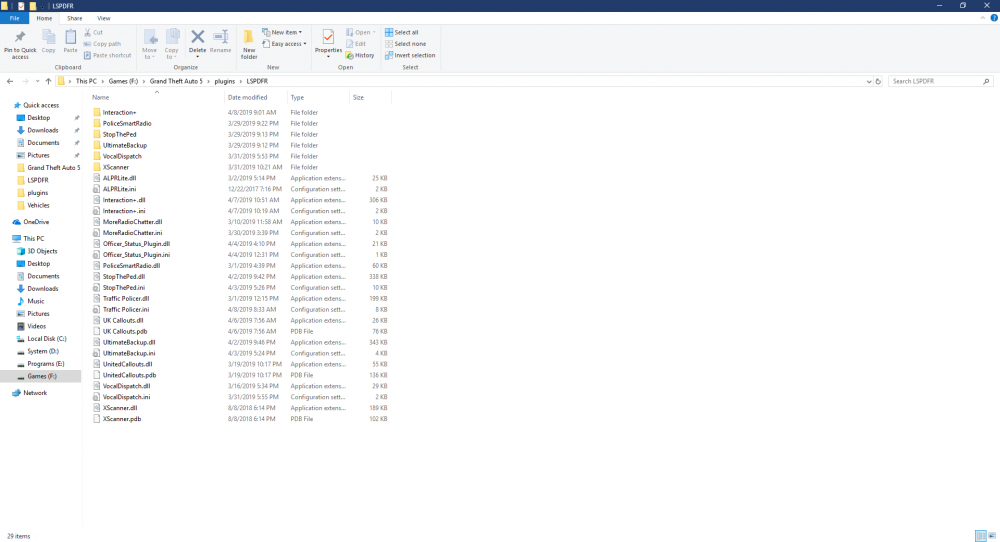This screenshot has height=542, width=1000.
Task: Open the New item dropdown
Action: [283, 32]
